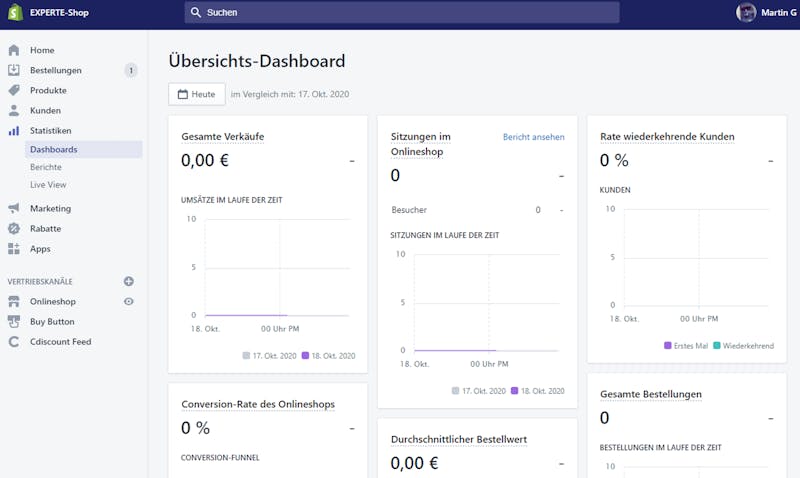
Task: Click UMSÄTZE IM LAUFE DER ZEIT label
Action: [232, 200]
